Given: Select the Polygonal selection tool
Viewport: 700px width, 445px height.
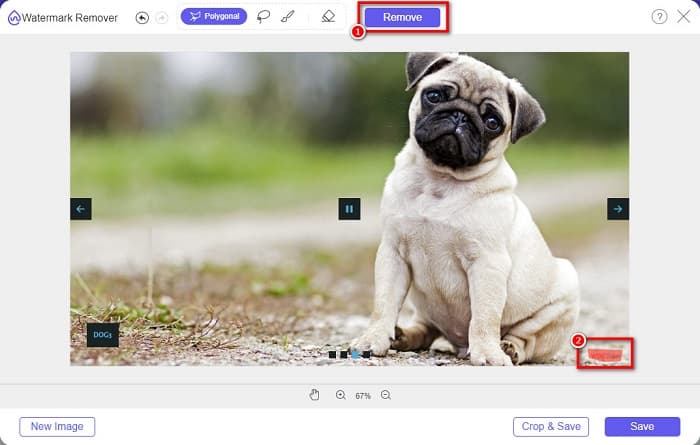Looking at the screenshot, I should (x=214, y=17).
